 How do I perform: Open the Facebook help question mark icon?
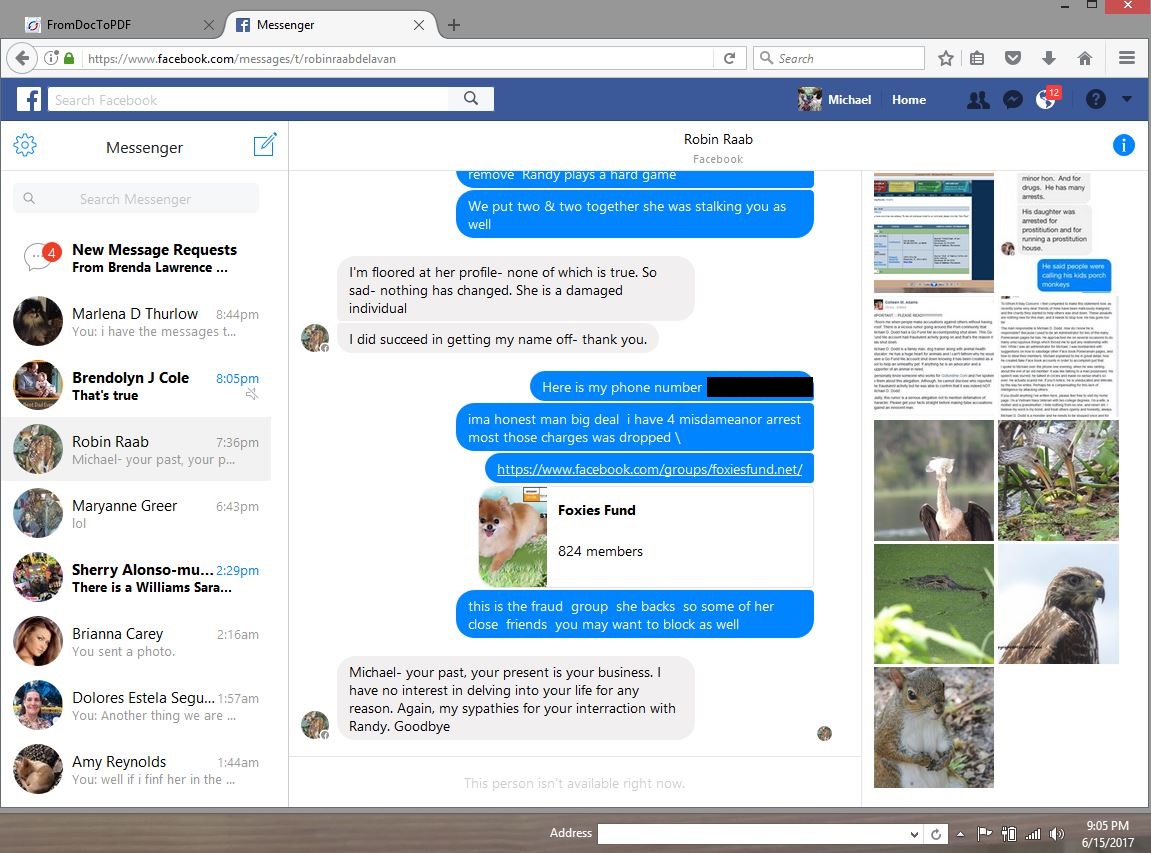click(x=1095, y=99)
